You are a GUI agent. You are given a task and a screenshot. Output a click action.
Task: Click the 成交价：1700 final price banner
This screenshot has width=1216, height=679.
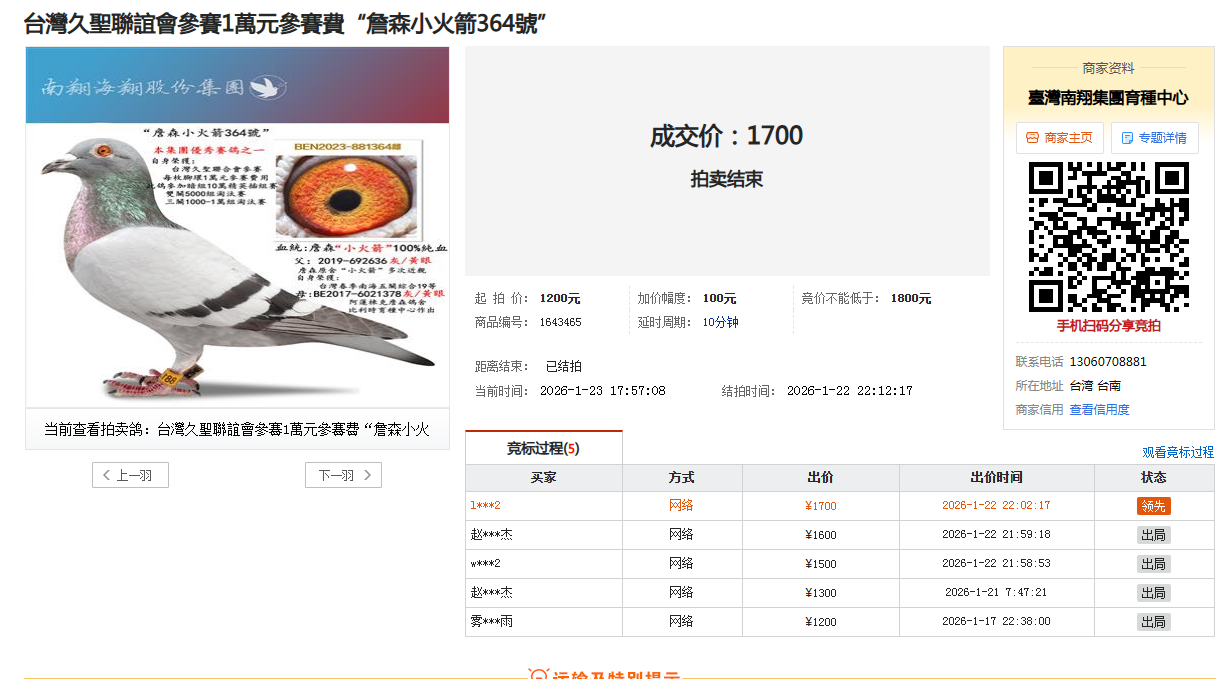click(726, 136)
